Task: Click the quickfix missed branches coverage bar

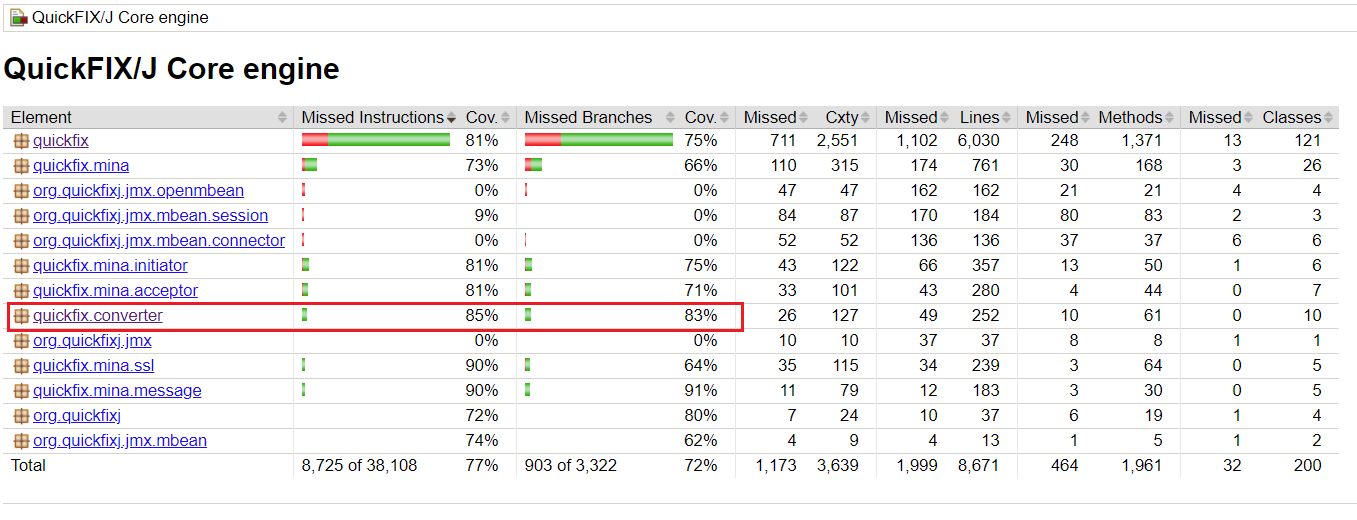Action: click(598, 140)
